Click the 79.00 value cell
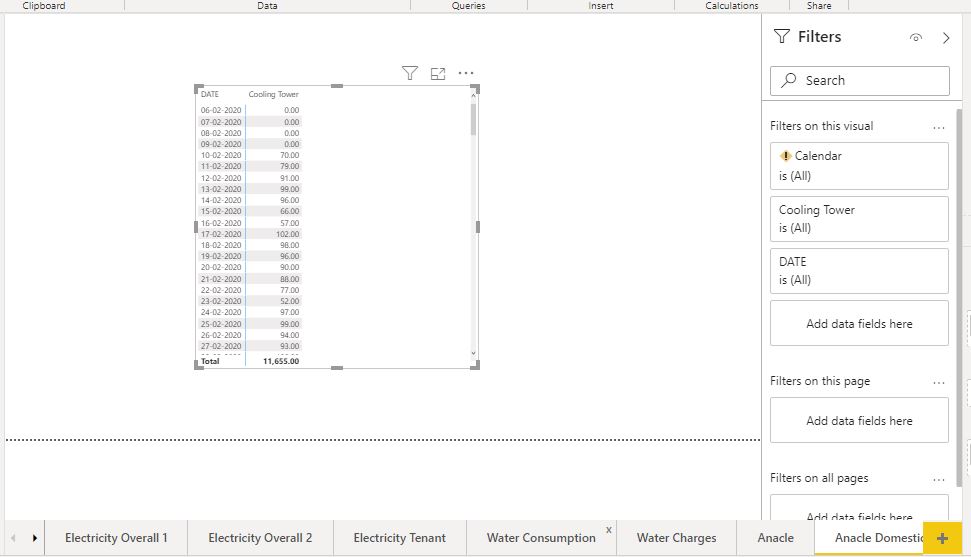Image resolution: width=971 pixels, height=557 pixels. 289,167
